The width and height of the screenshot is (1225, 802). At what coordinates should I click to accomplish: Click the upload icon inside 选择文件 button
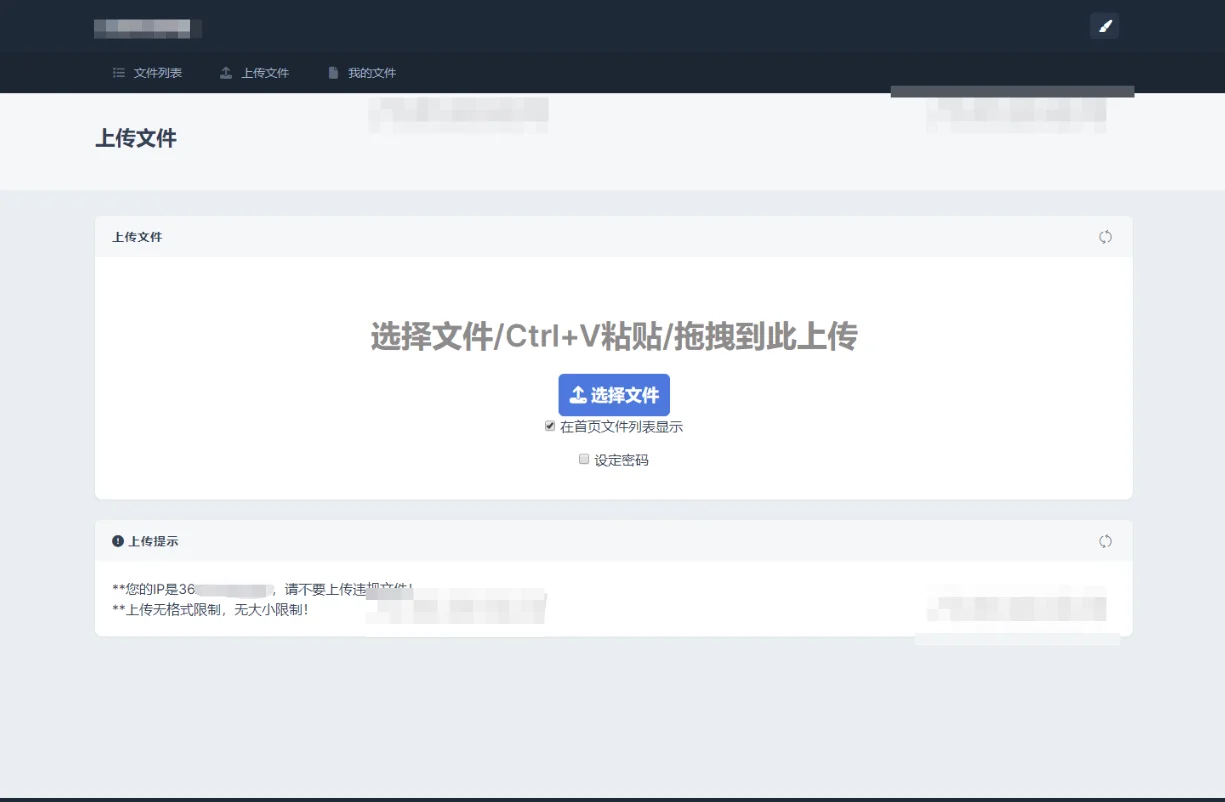coord(579,394)
